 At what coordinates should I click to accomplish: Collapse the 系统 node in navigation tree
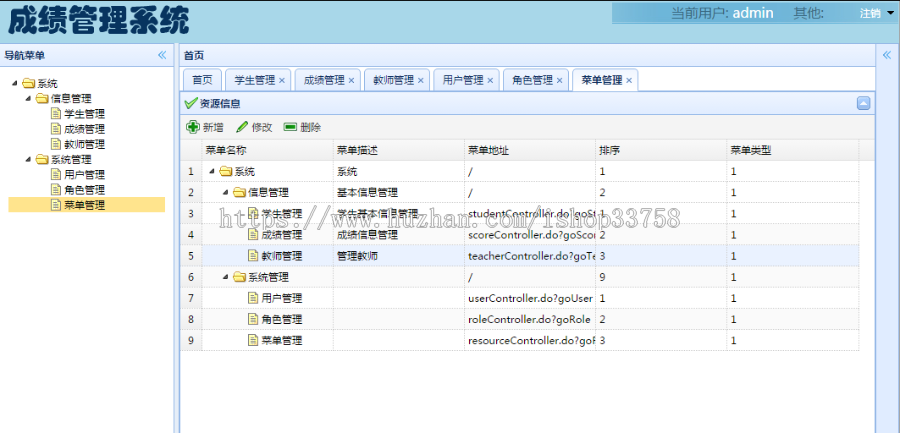(x=15, y=84)
